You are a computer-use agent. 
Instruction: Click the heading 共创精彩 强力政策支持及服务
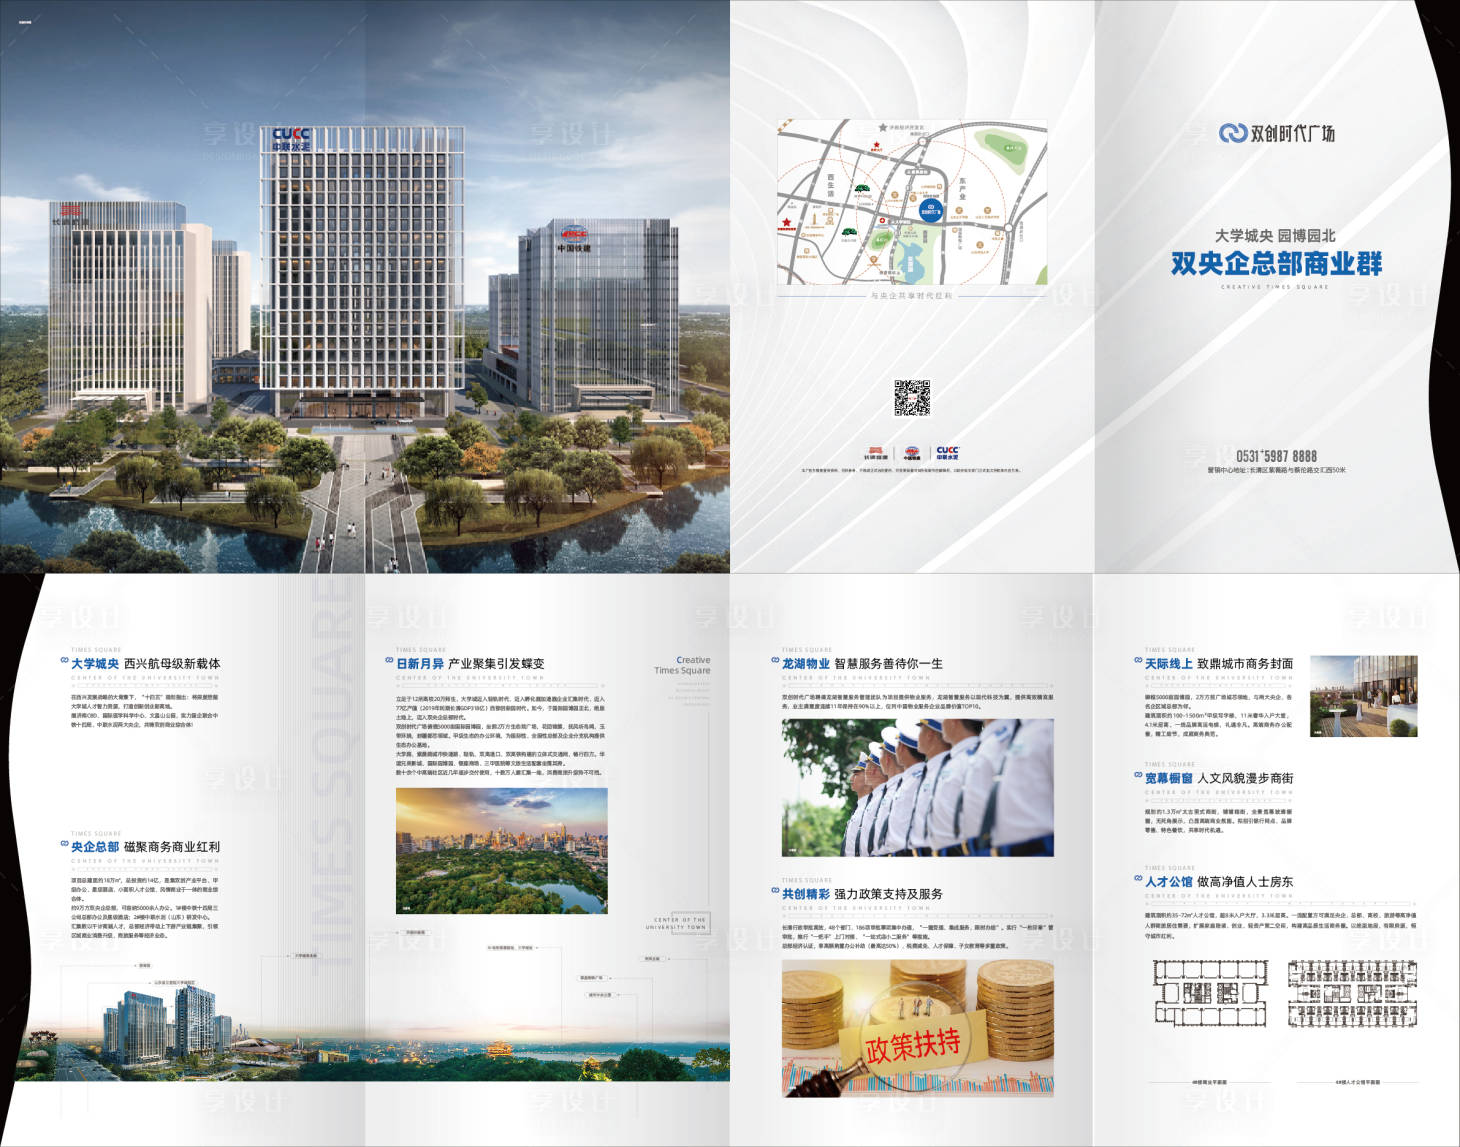(x=862, y=893)
